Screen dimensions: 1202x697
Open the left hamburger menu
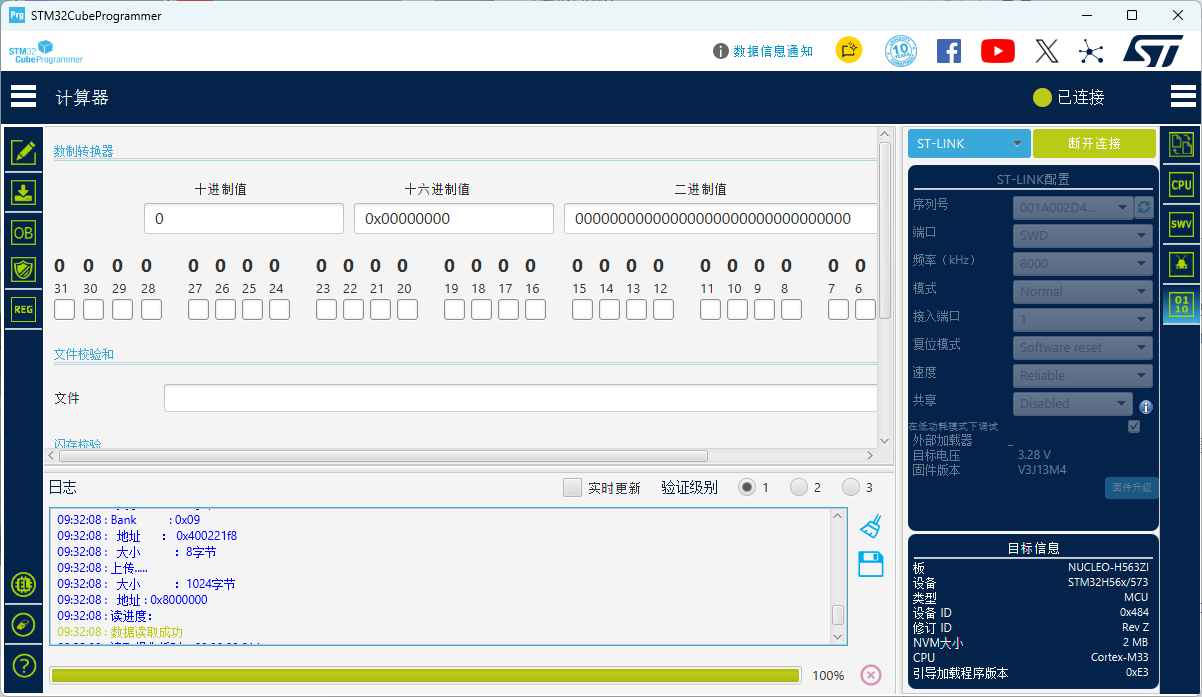[x=24, y=97]
